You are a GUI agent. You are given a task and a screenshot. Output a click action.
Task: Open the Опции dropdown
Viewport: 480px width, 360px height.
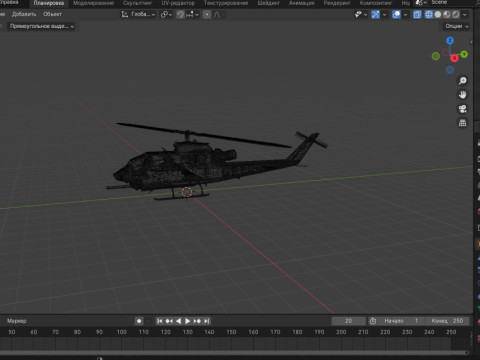pos(457,26)
